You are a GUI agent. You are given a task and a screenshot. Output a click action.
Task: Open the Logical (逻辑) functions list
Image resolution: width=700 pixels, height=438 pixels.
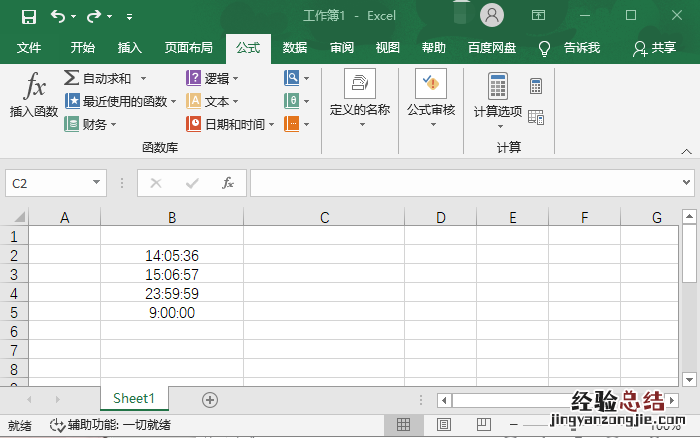(216, 78)
